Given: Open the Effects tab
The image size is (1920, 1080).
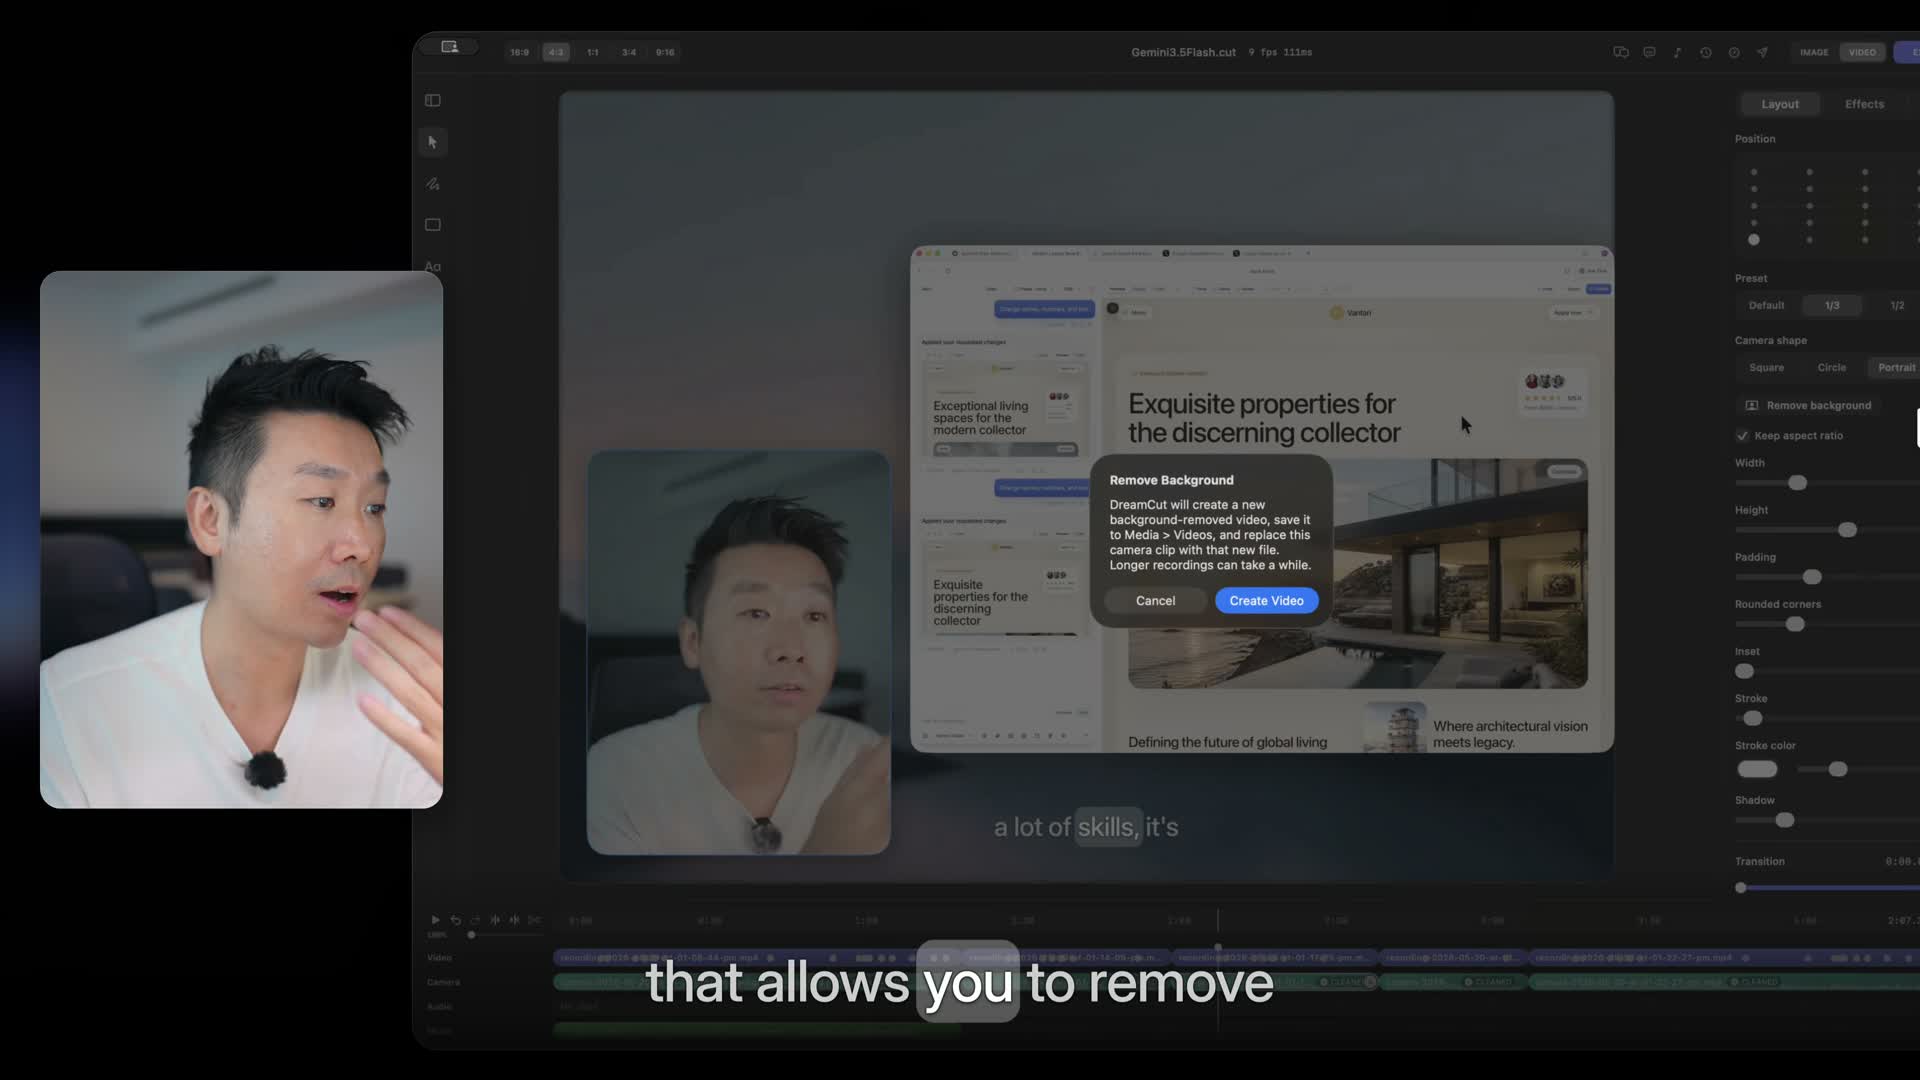Looking at the screenshot, I should point(1864,104).
